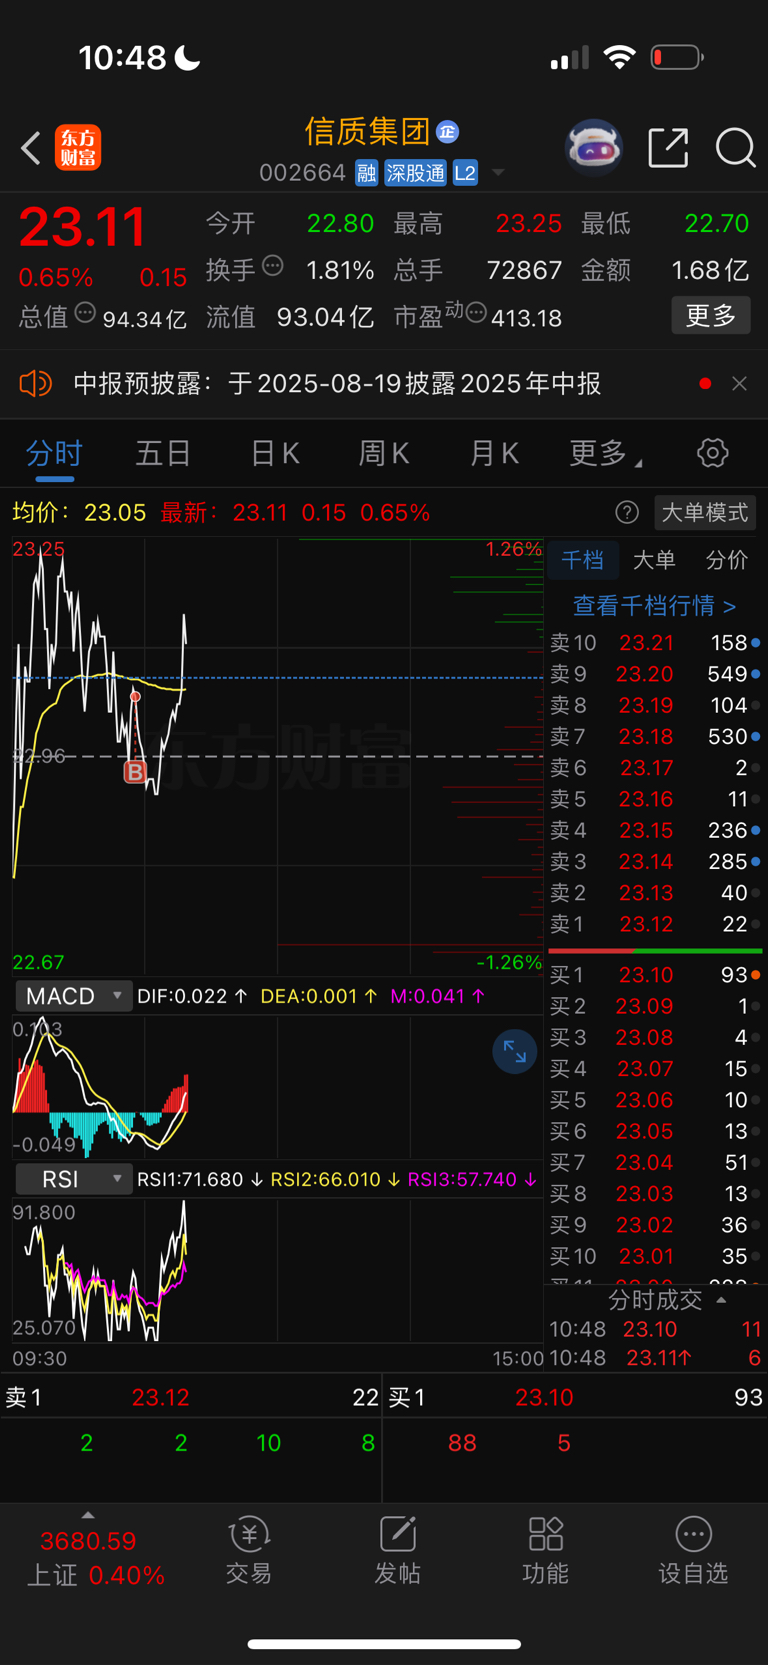Image resolution: width=769 pixels, height=1665 pixels.
Task: Open 查看千档行情 link
Action: [655, 605]
